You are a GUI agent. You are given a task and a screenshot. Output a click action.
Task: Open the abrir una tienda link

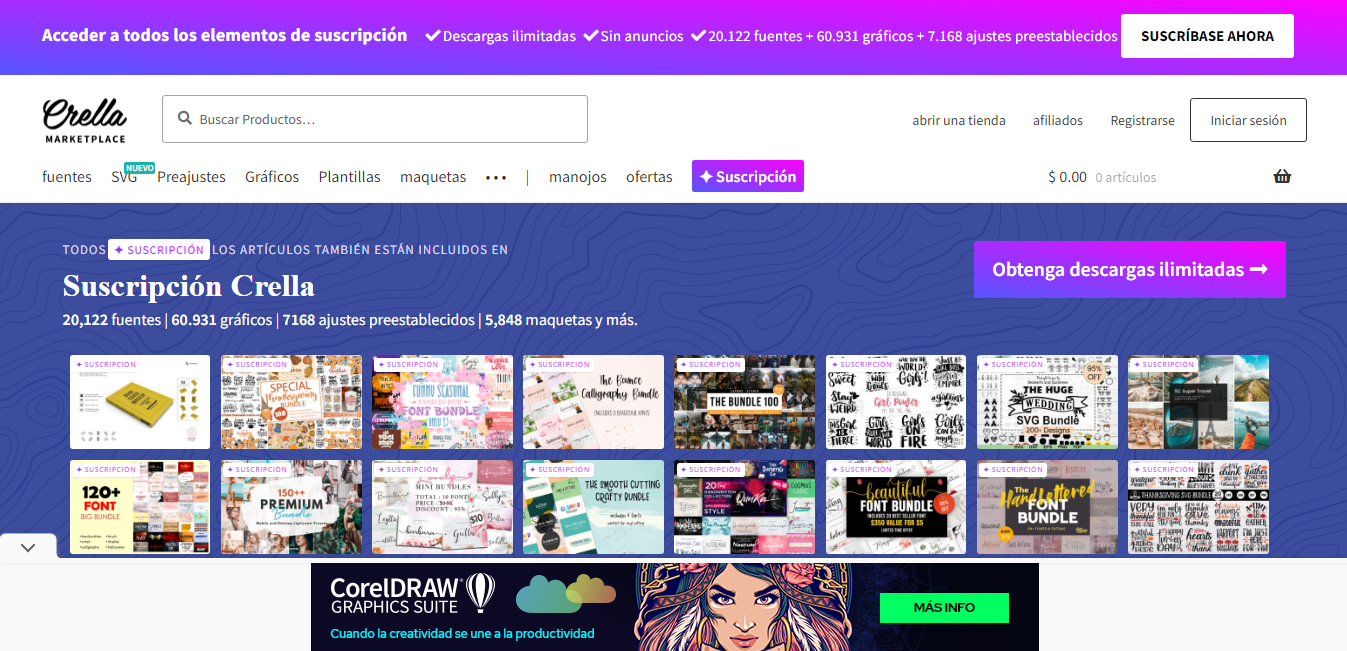959,120
